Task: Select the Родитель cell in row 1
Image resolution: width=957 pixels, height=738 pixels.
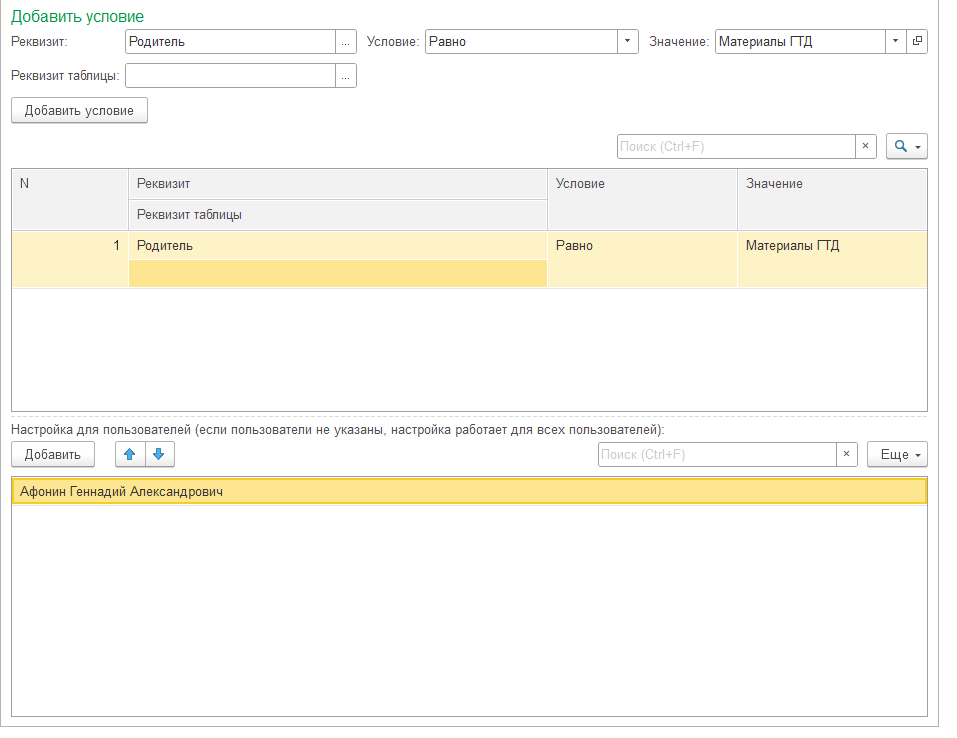Action: coord(338,245)
